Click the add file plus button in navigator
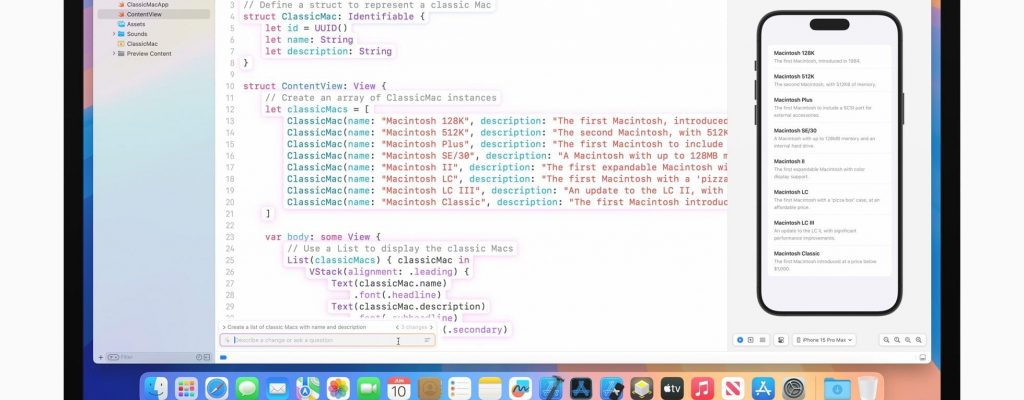This screenshot has width=1024, height=400. (100, 357)
